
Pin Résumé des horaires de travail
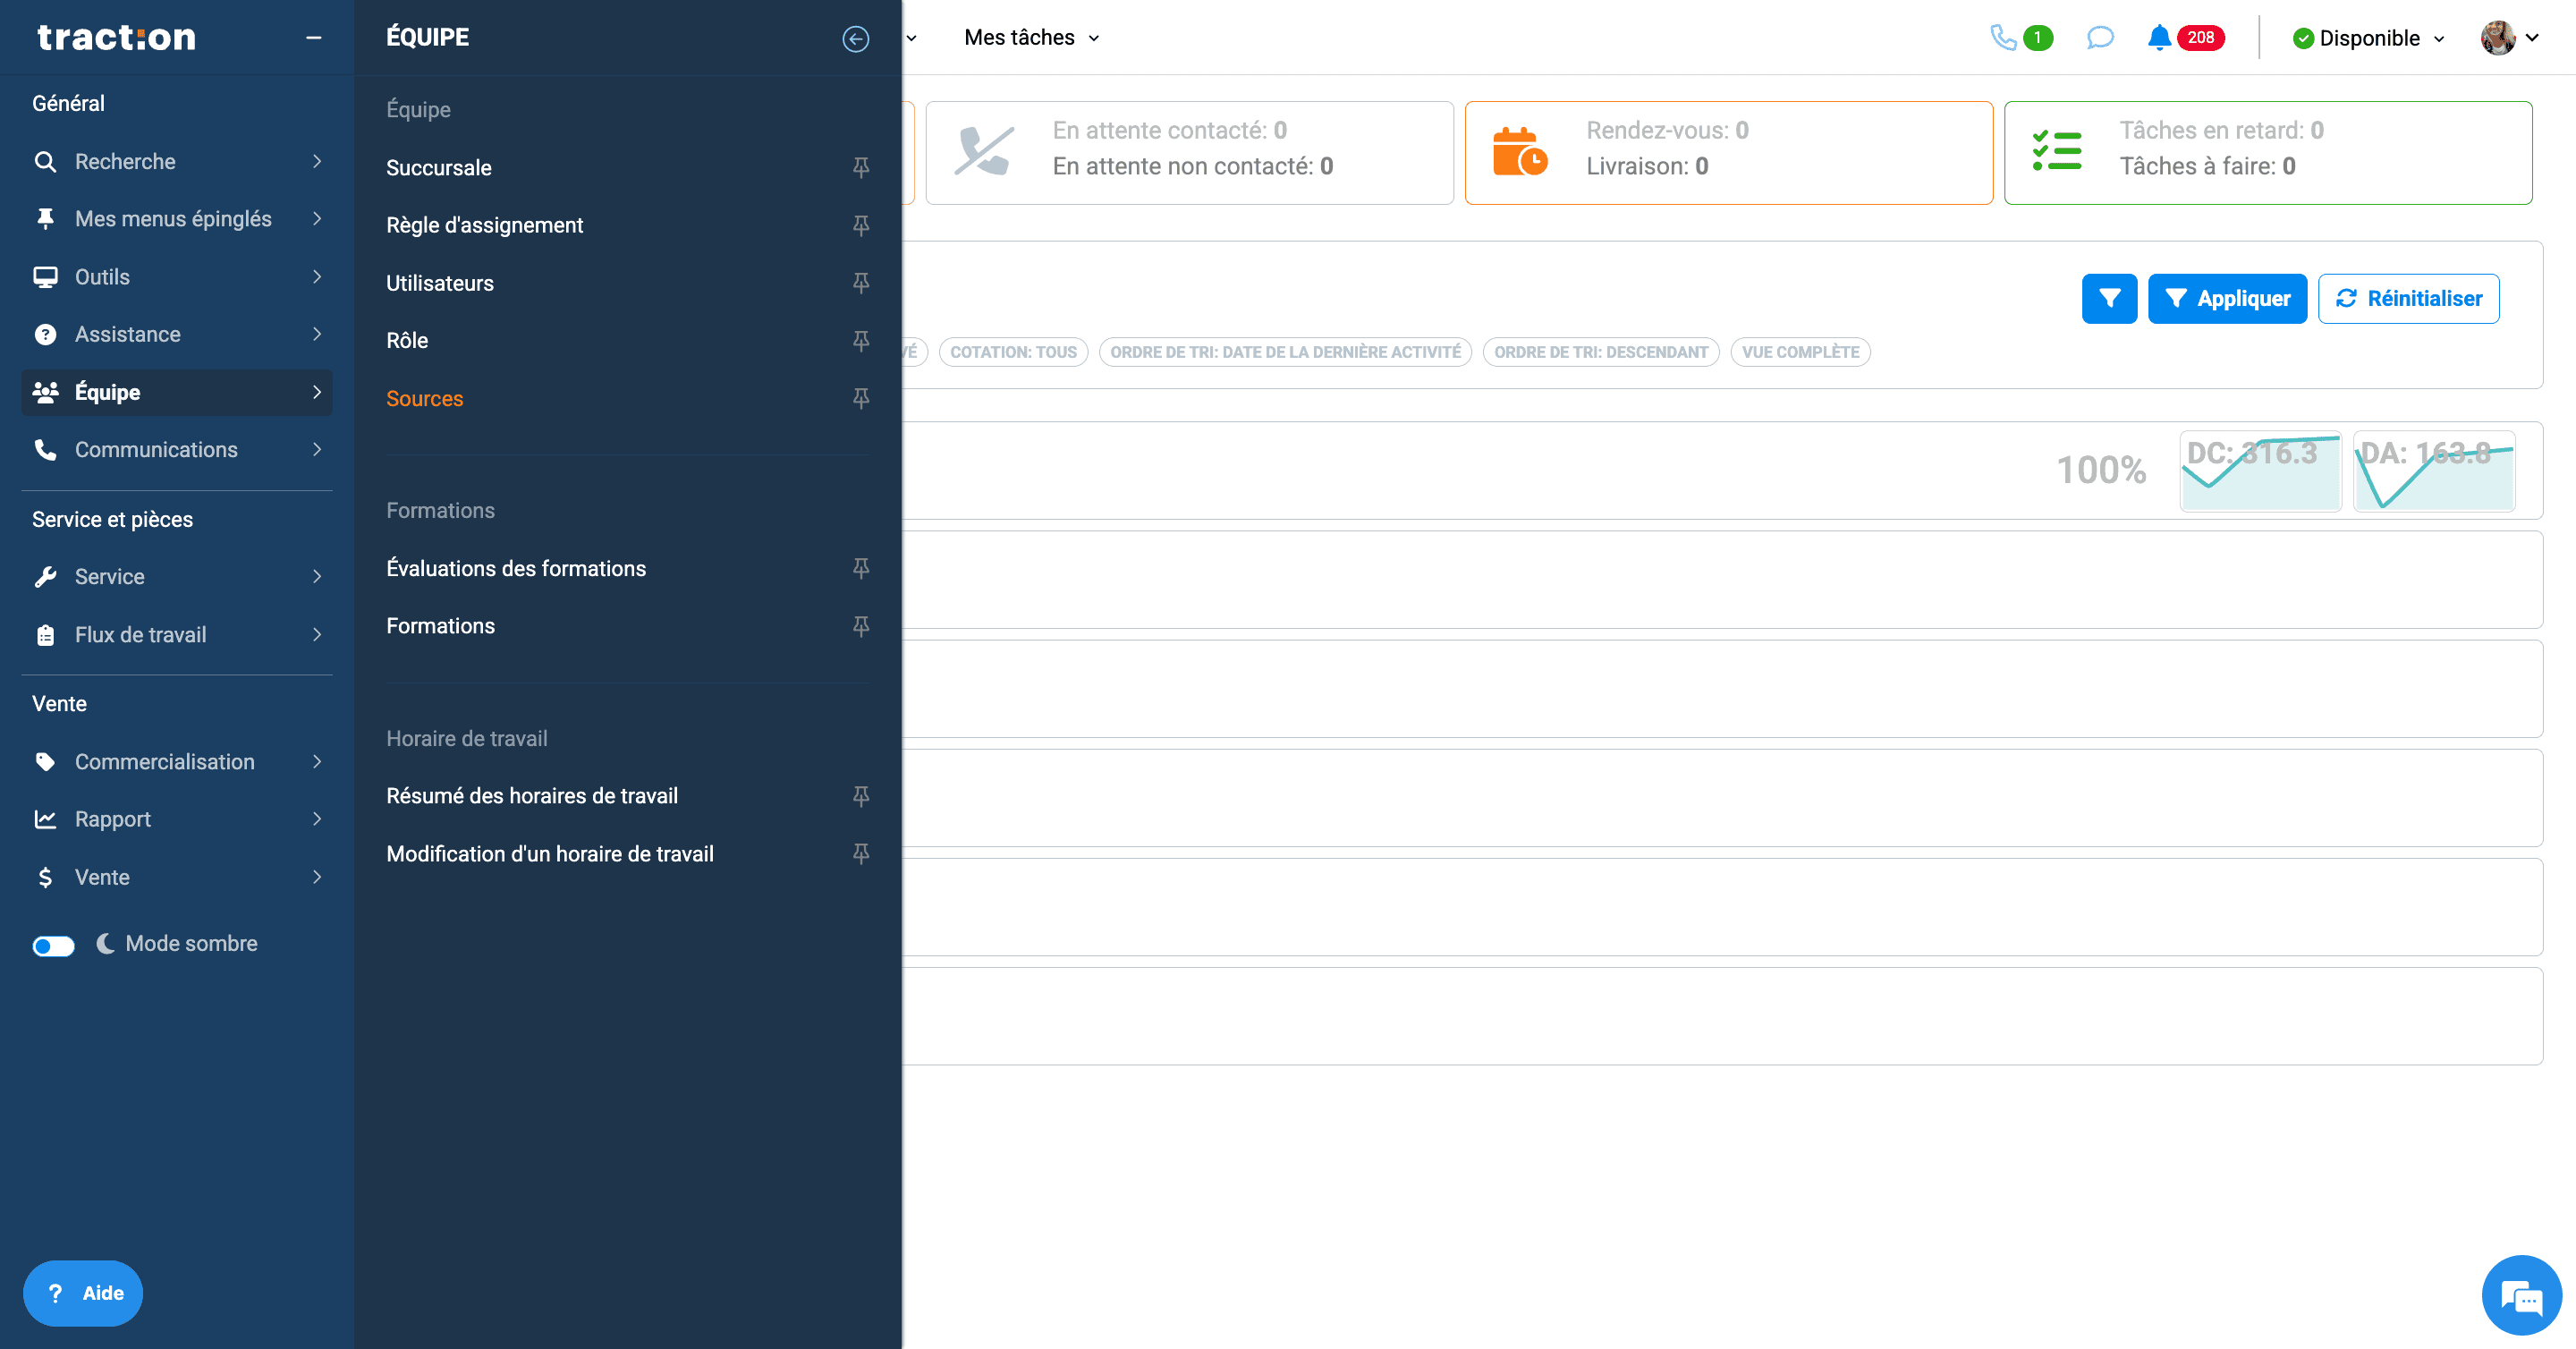[860, 796]
